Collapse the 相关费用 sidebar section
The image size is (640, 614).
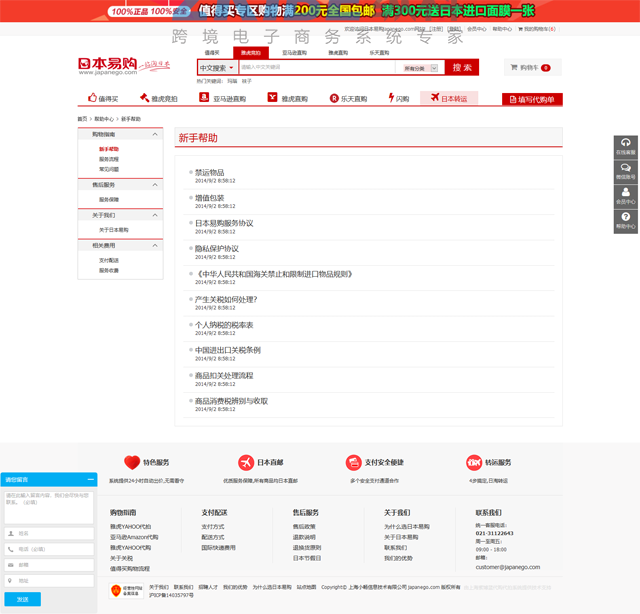(155, 245)
